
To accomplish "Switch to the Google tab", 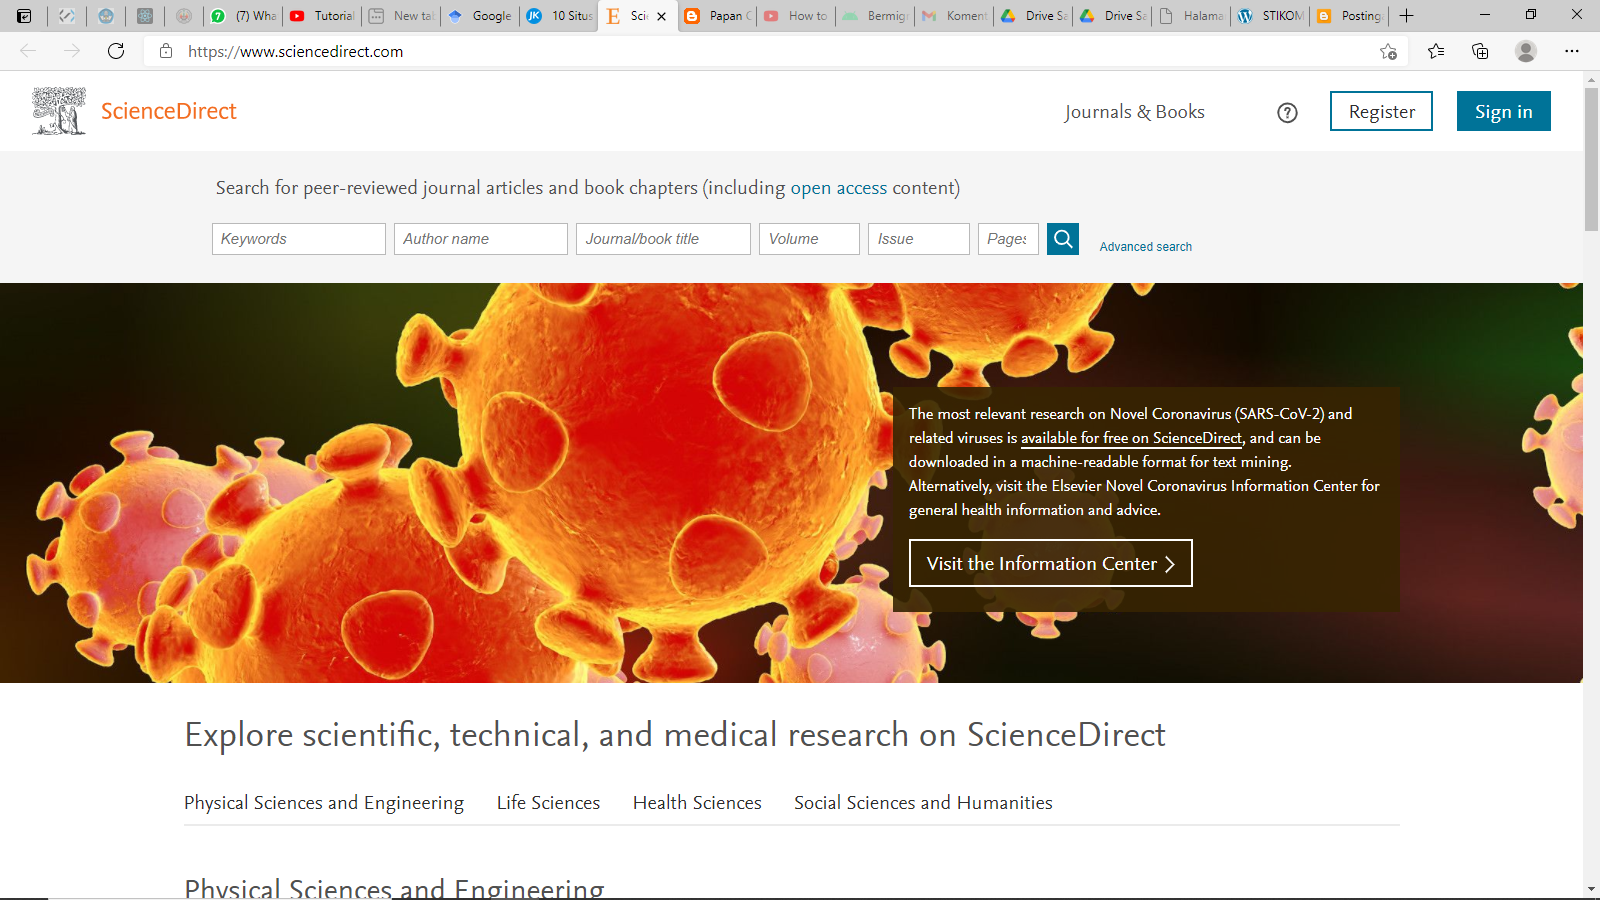I will 480,15.
